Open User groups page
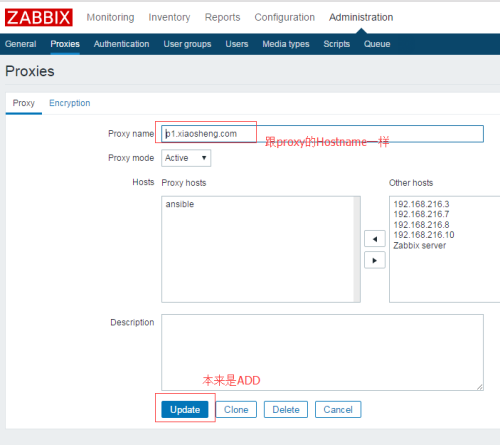500x445 pixels. (x=187, y=44)
